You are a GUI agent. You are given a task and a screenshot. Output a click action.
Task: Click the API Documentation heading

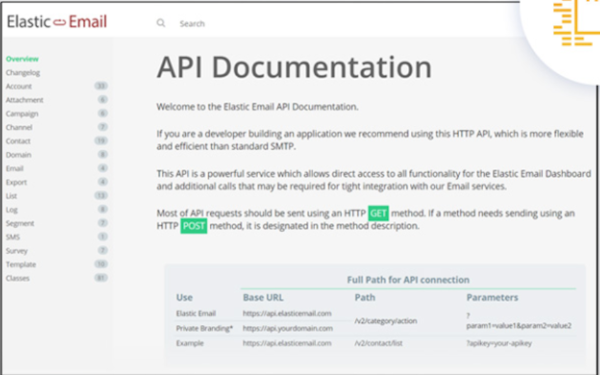294,67
